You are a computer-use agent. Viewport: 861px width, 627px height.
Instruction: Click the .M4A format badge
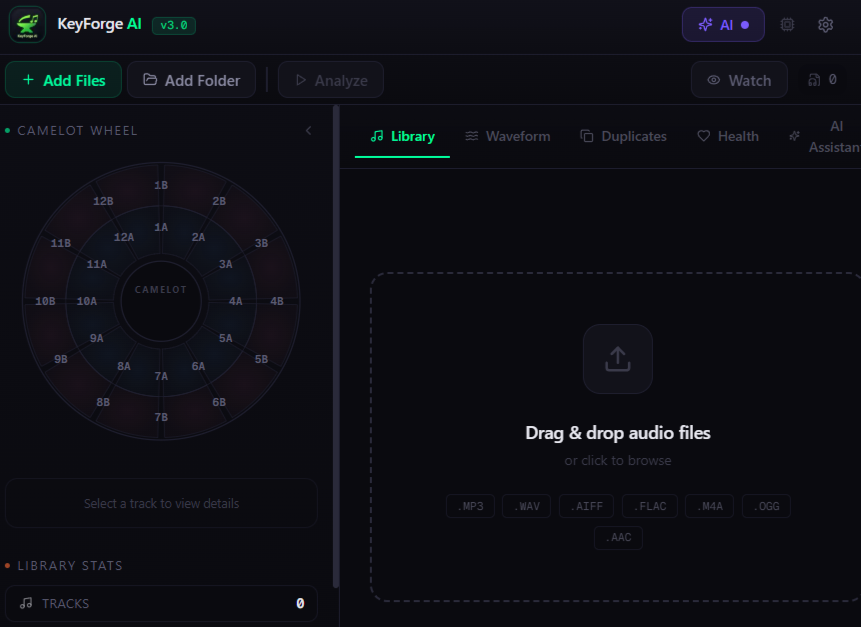pos(709,506)
